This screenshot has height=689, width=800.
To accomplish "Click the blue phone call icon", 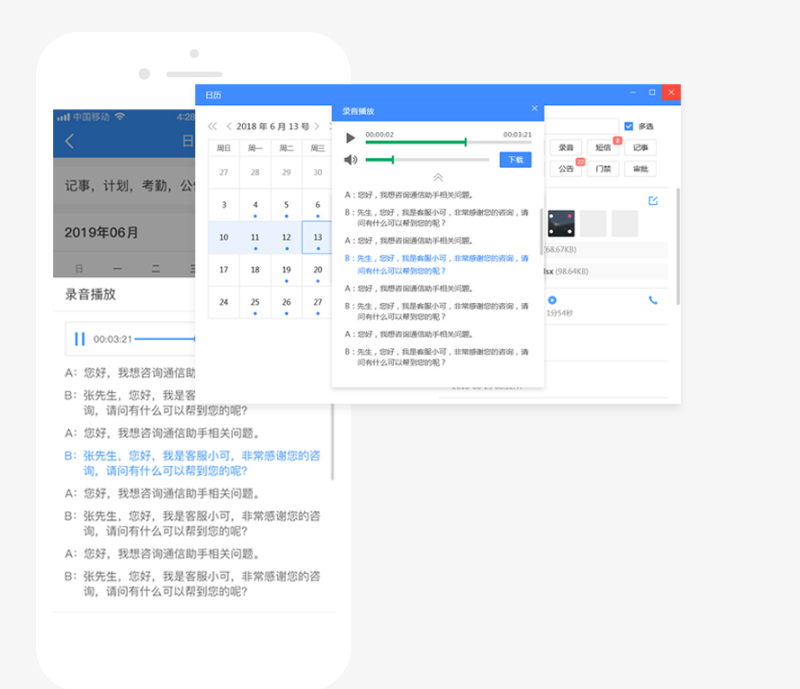I will pyautogui.click(x=653, y=301).
